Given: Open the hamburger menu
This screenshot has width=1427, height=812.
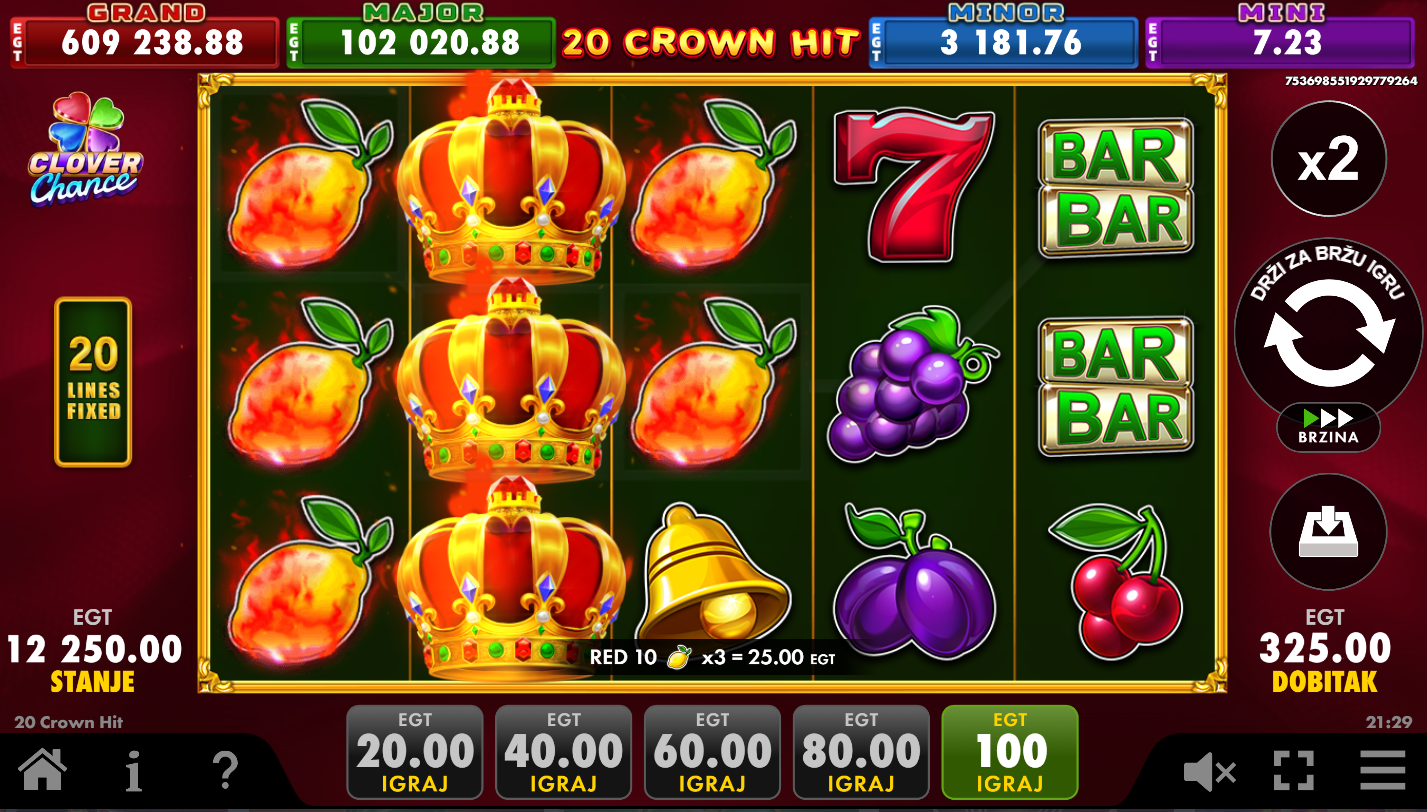Looking at the screenshot, I should [1383, 771].
